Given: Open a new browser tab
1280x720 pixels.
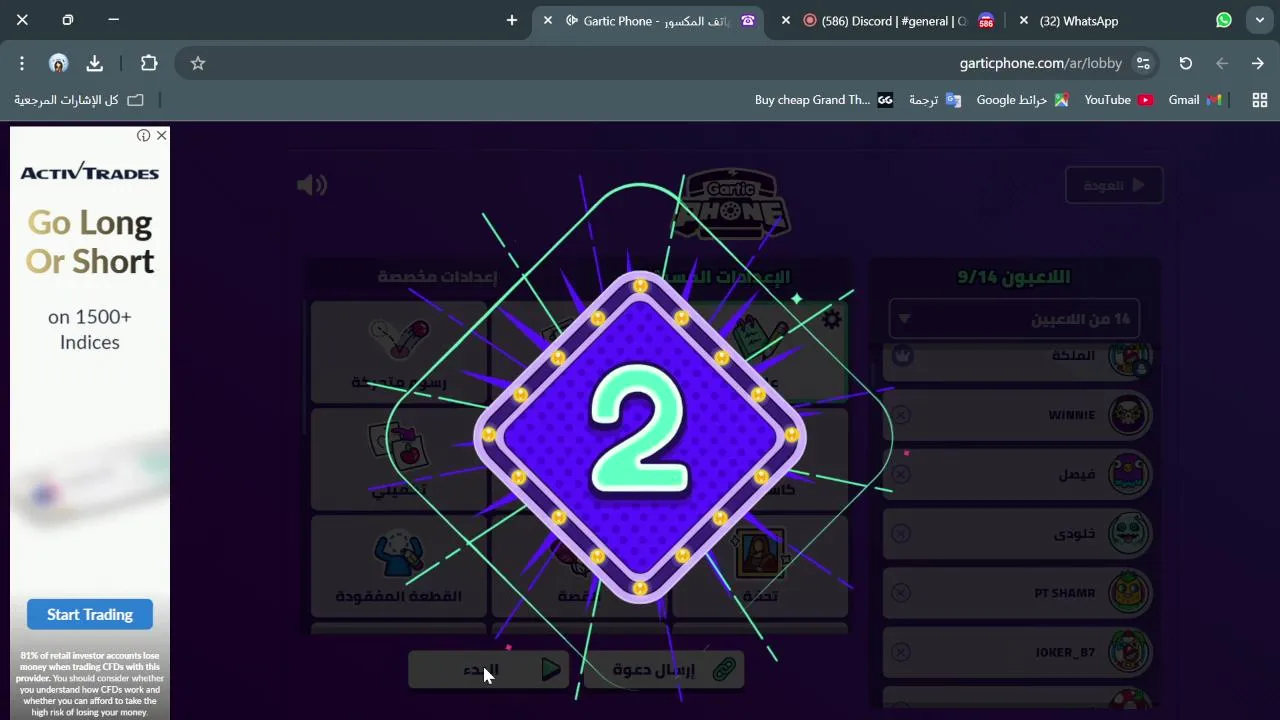Looking at the screenshot, I should pyautogui.click(x=512, y=20).
